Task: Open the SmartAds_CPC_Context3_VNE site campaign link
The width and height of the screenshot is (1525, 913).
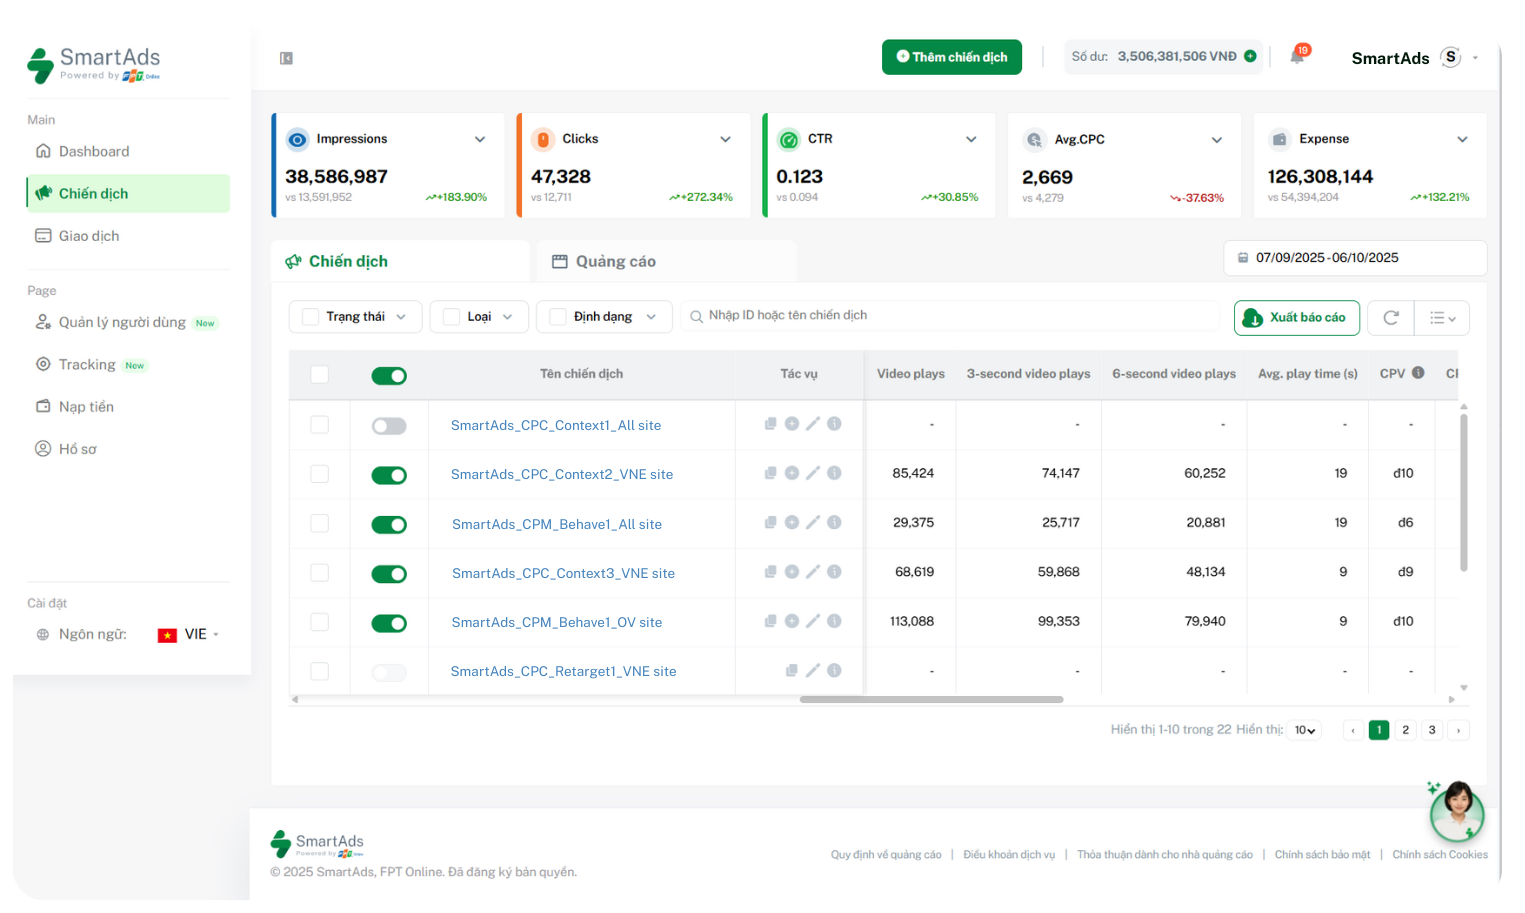Action: (563, 572)
